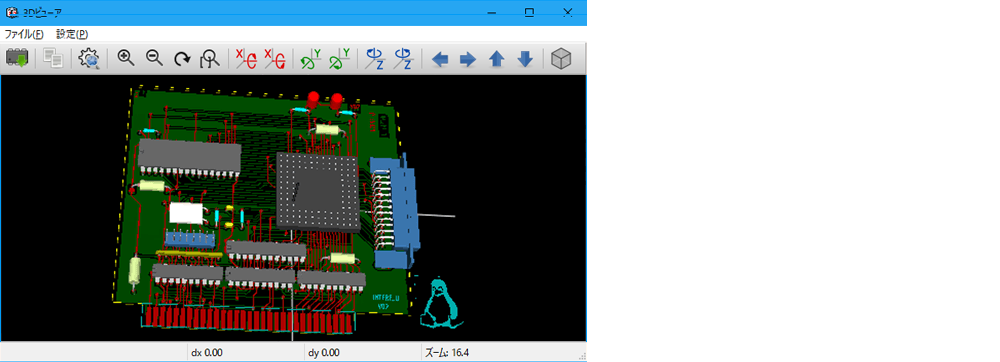
Task: Copy the 3D image to clipboard
Action: [x=53, y=59]
